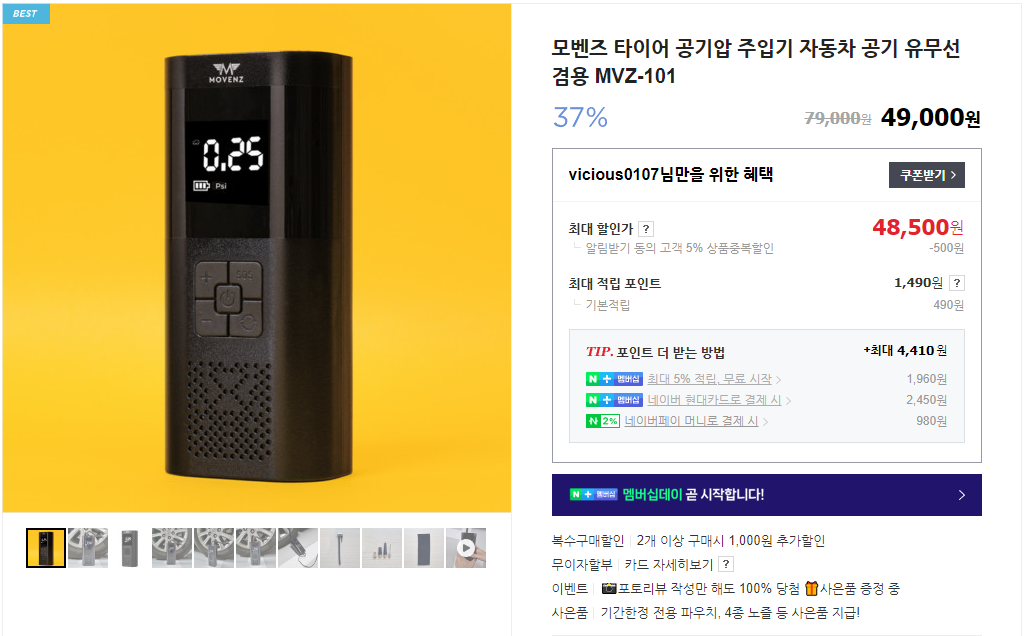Open 네이버페이 머니로 결제 시 link
Screen dimensions: 1028x636
pyautogui.click(x=692, y=421)
